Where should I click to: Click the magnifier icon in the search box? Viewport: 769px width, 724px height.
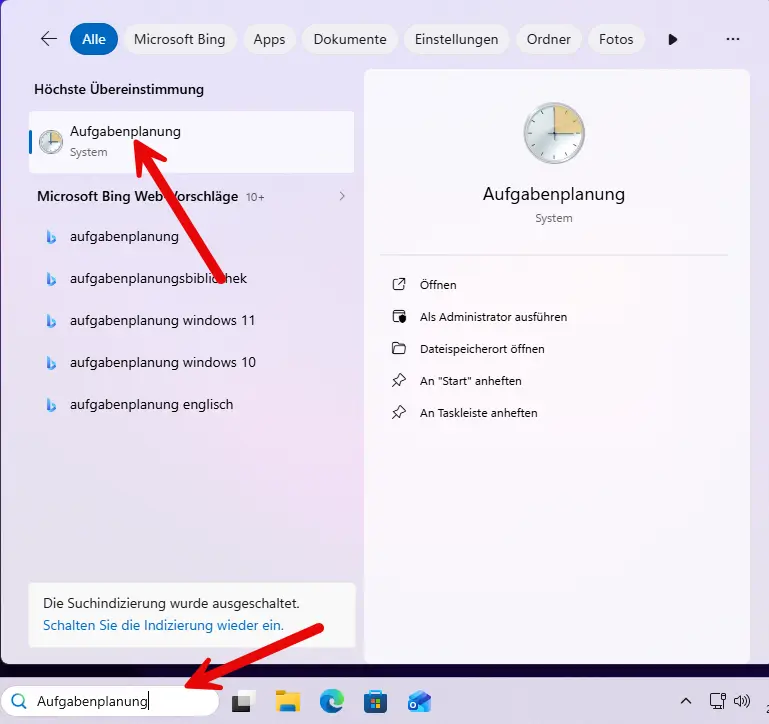coord(19,701)
